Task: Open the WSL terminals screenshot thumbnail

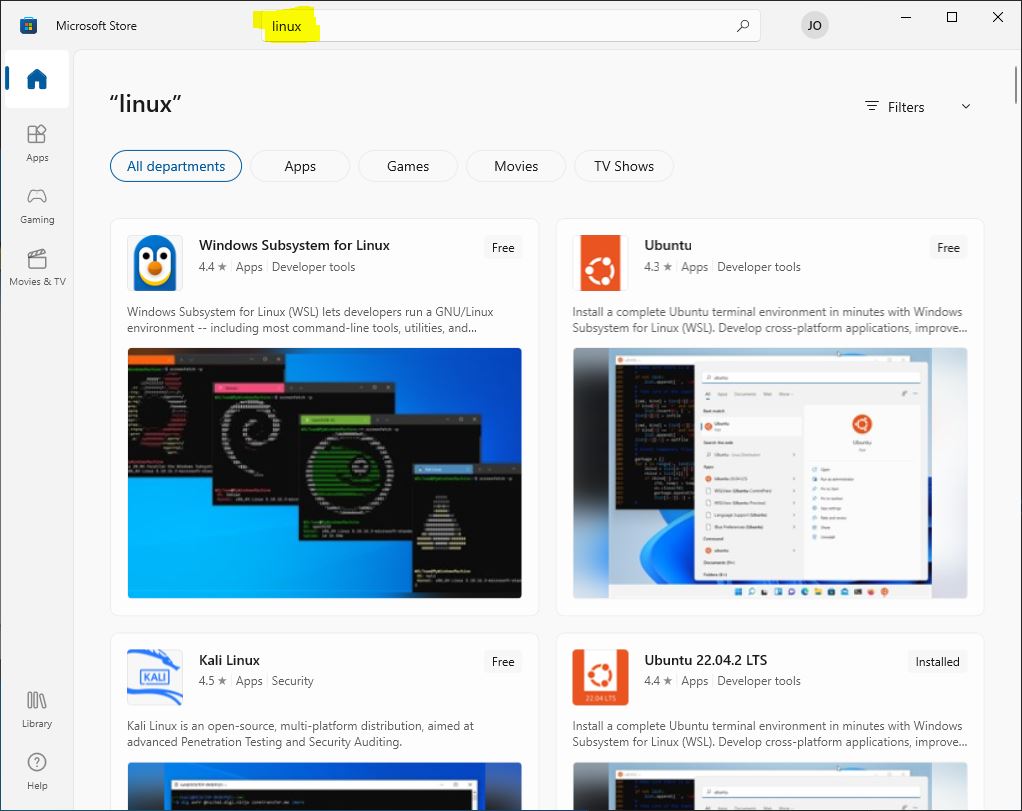Action: point(325,473)
